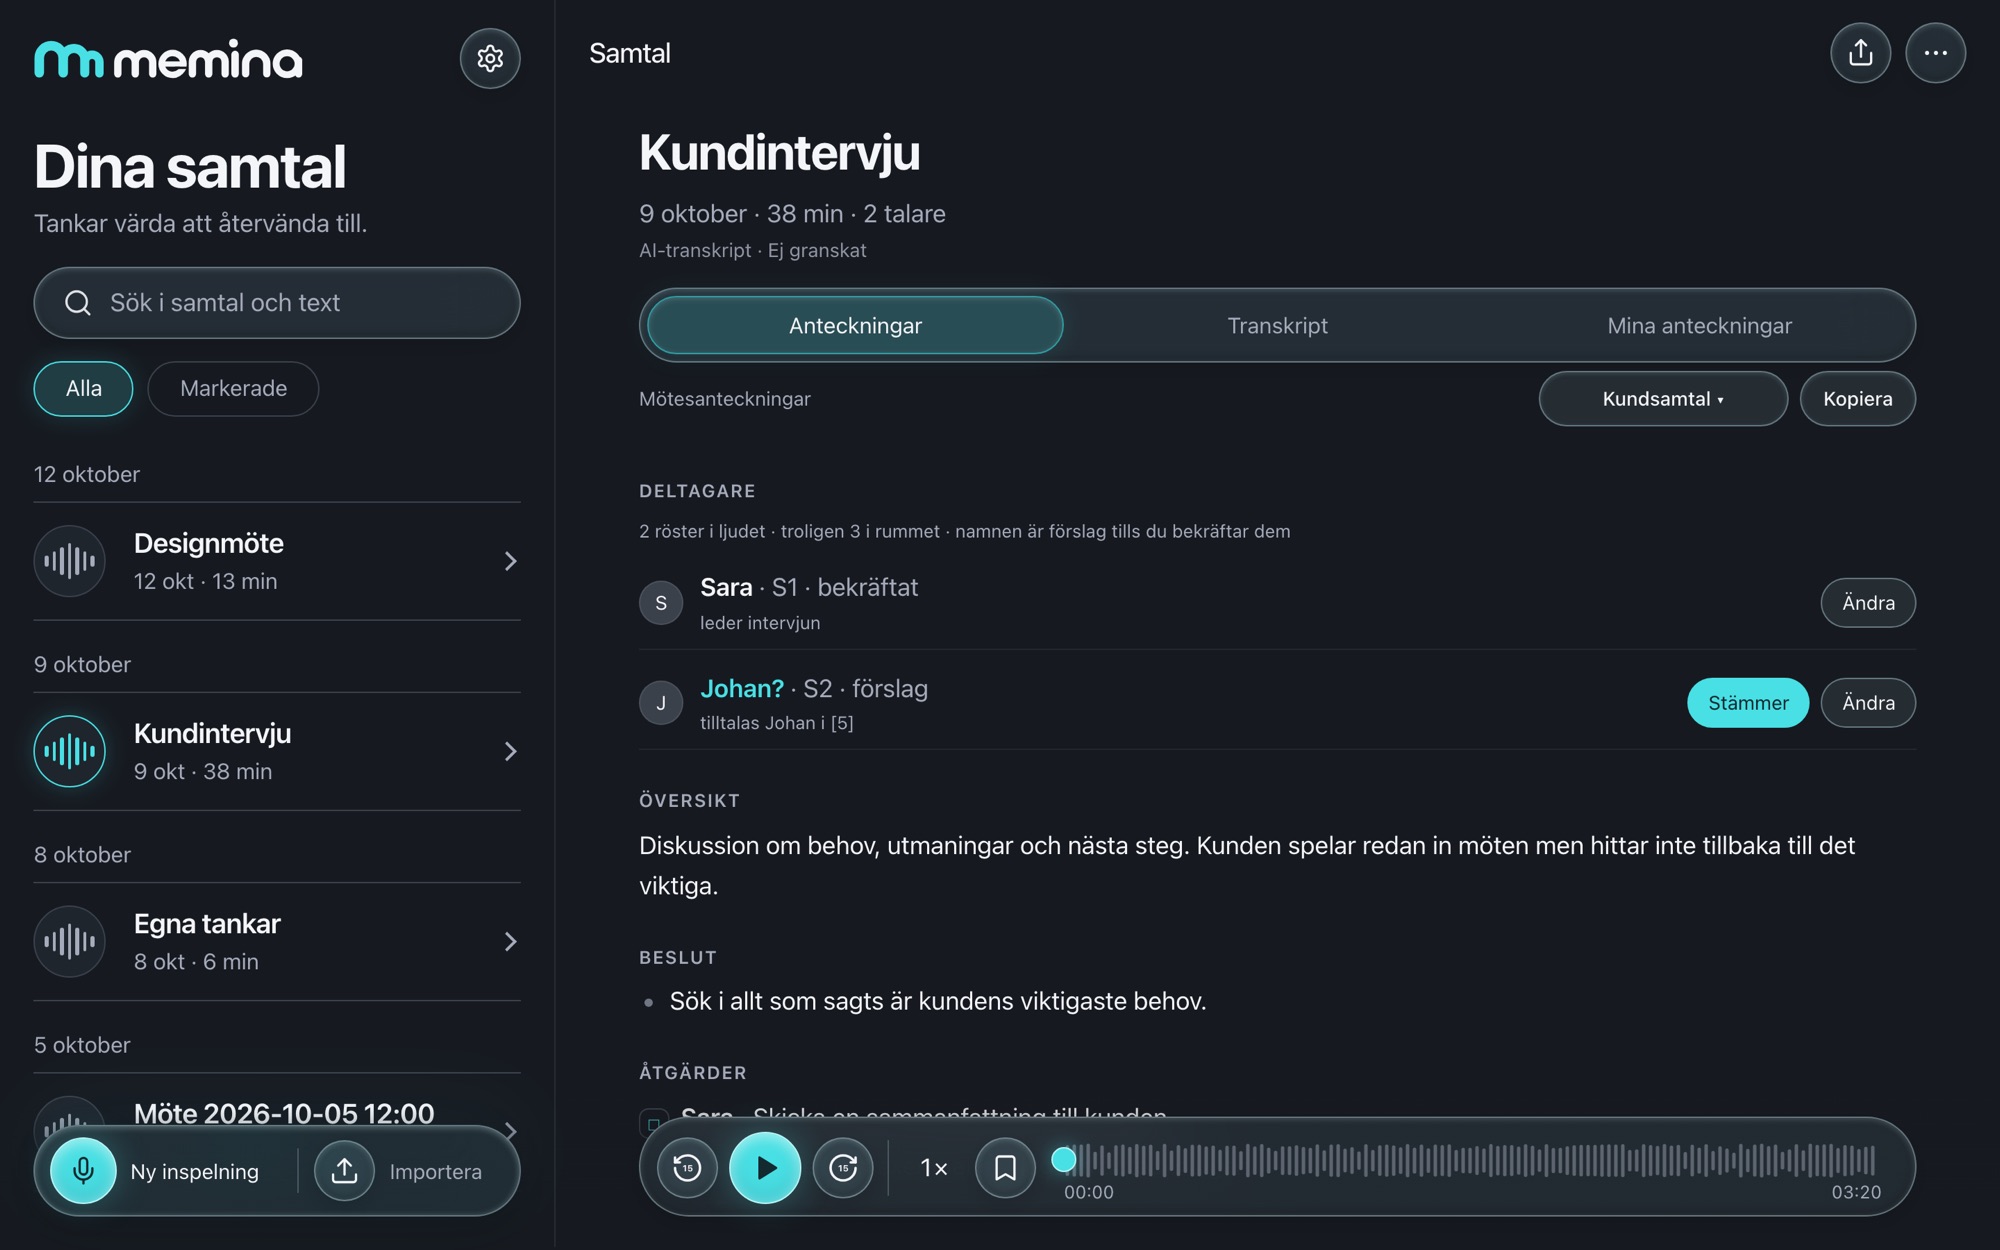
Task: Click the Kundintervju waveform icon in sidebar
Action: click(70, 751)
